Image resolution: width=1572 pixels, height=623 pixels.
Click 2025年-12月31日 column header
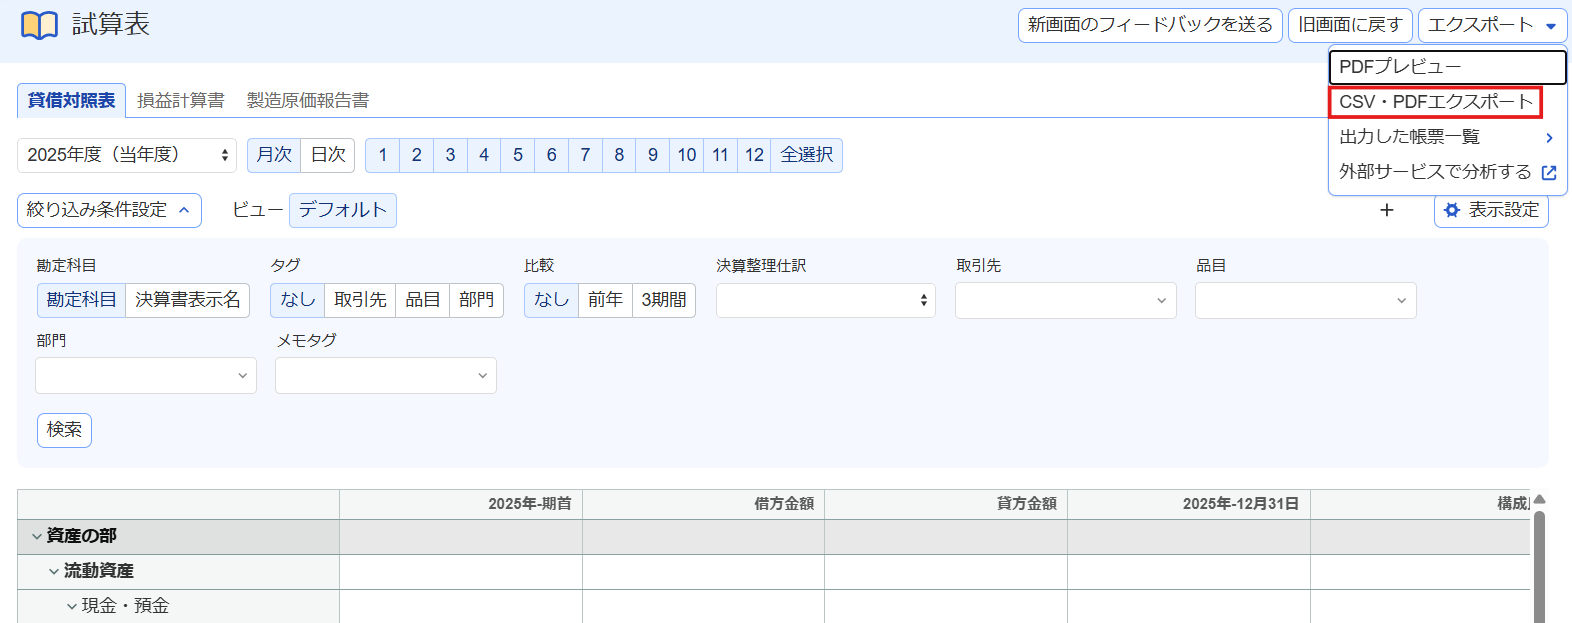tap(1189, 504)
